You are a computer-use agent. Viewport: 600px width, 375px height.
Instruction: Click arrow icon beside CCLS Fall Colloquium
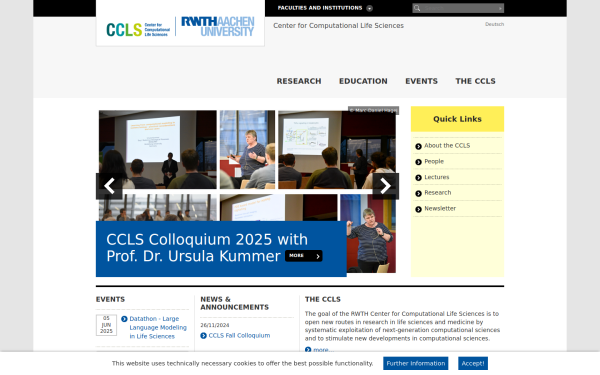204,336
